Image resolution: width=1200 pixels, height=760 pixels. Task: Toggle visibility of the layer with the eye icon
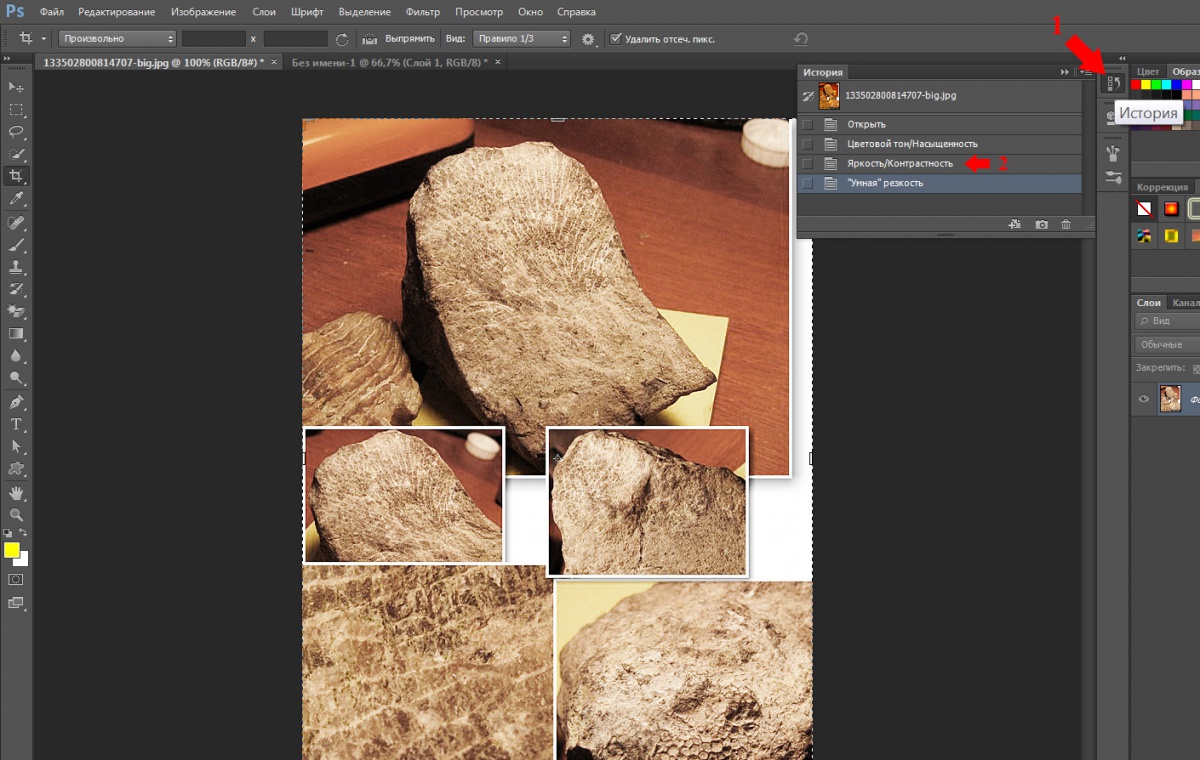[1145, 400]
